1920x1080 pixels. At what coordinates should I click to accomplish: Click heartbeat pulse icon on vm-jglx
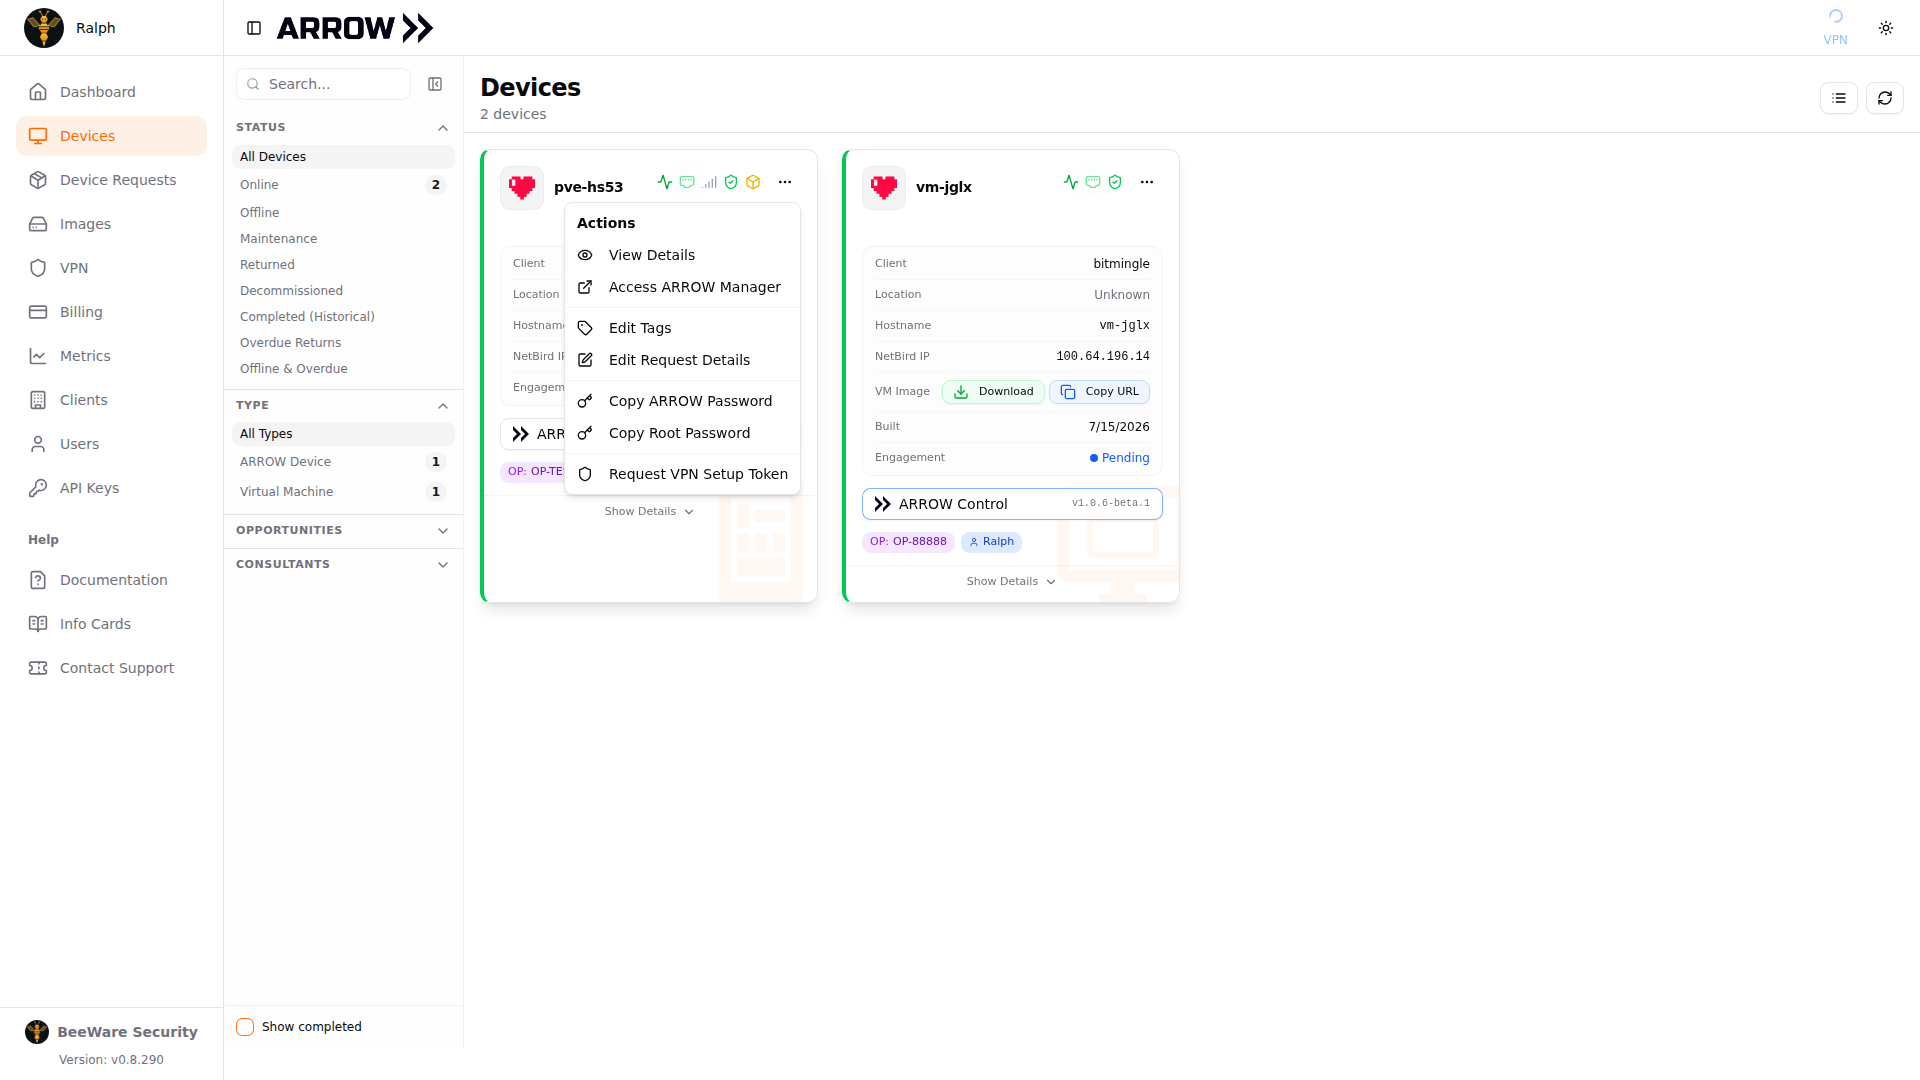click(1071, 182)
